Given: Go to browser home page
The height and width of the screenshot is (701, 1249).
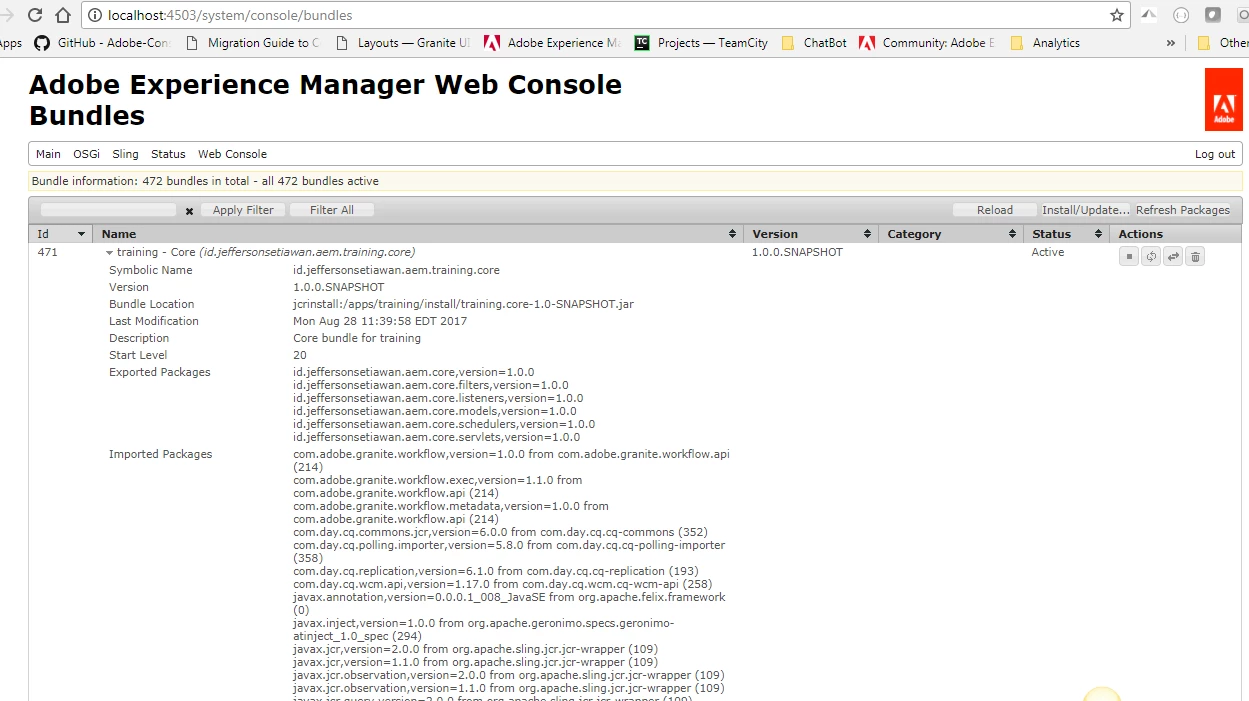Looking at the screenshot, I should (63, 15).
